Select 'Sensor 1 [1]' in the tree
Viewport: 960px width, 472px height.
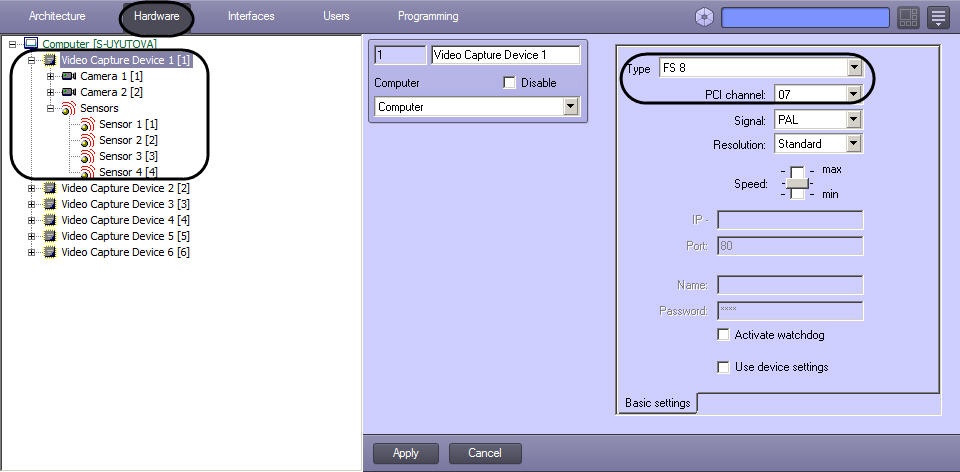pos(128,124)
